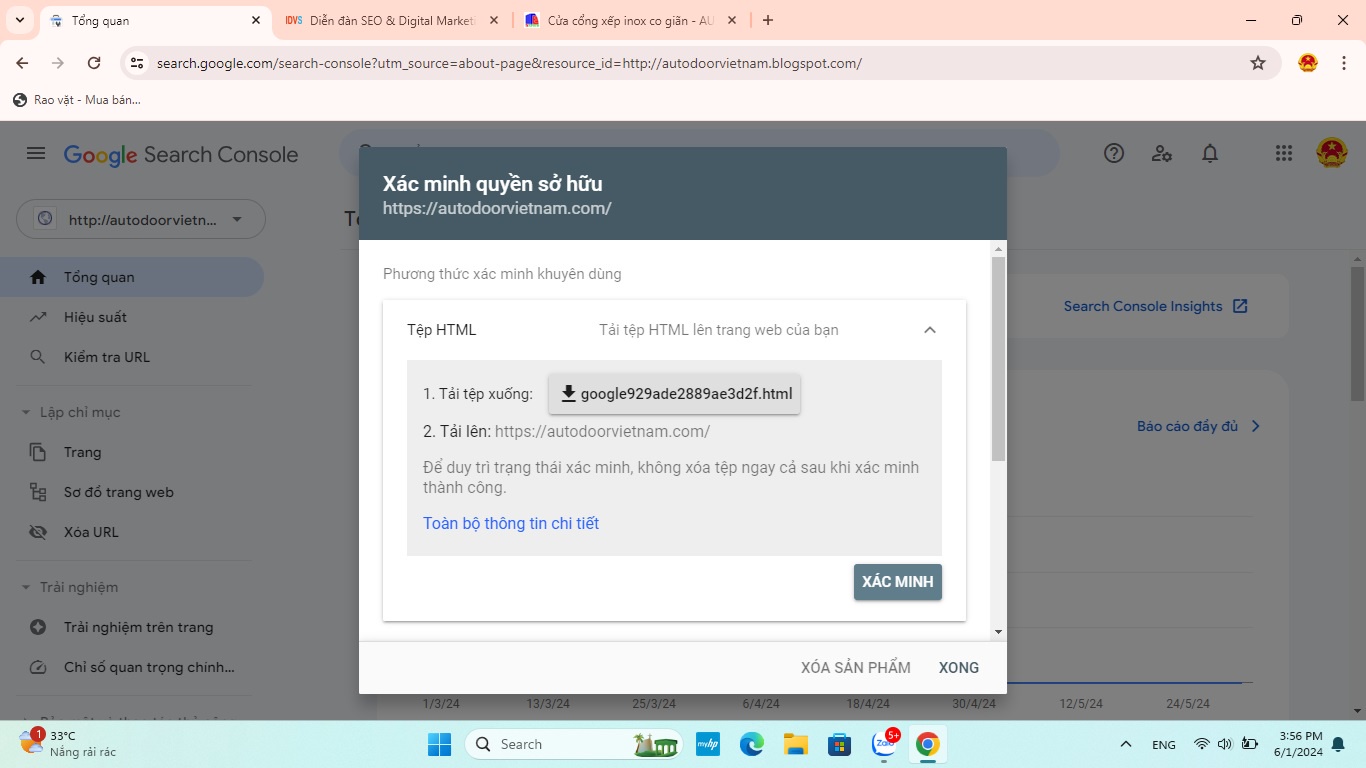
Task: Open Chrome three-dot menu
Action: (x=1342, y=63)
